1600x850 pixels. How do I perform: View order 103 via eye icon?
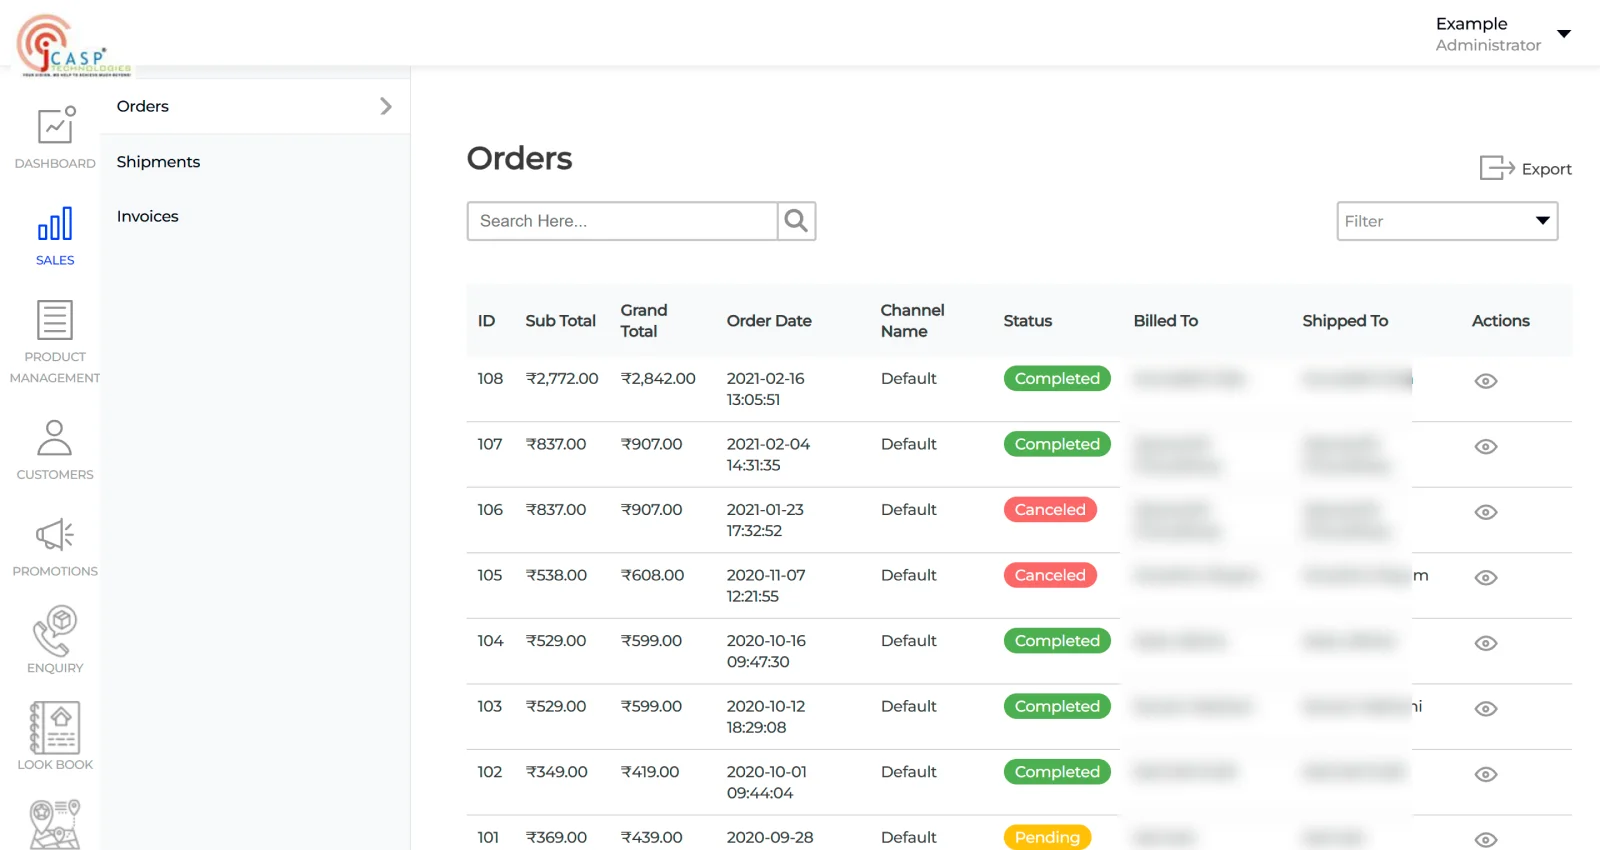(1485, 709)
